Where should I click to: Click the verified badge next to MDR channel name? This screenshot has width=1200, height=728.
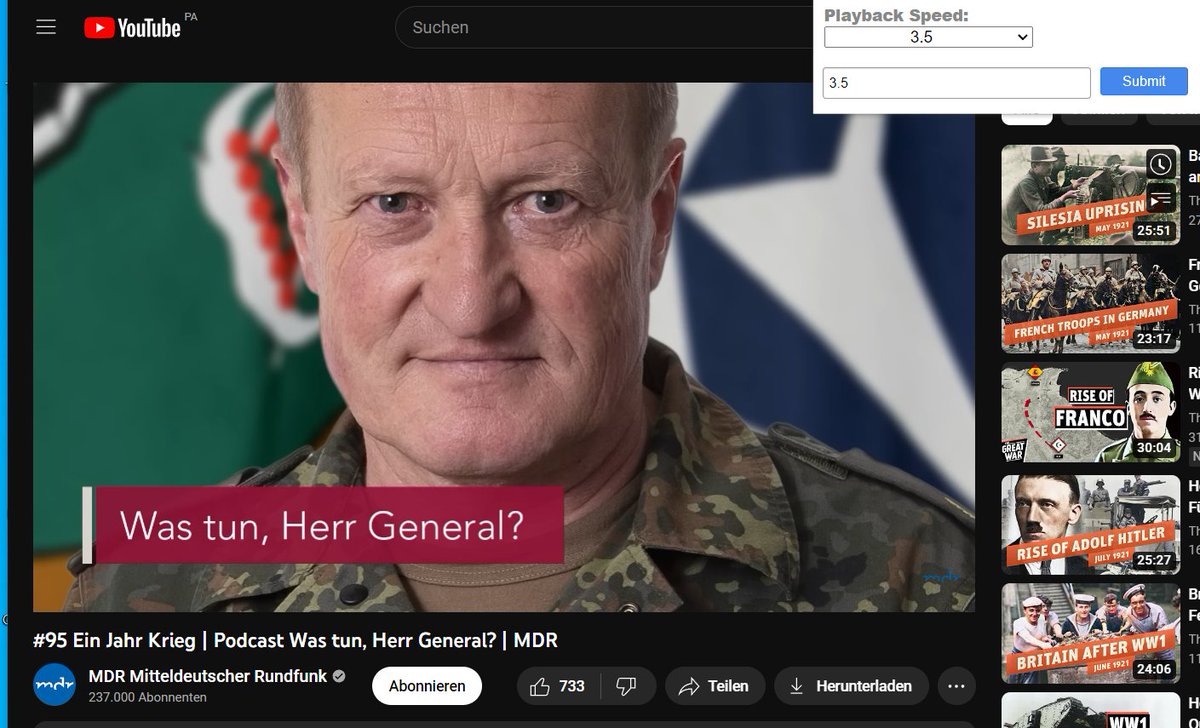pyautogui.click(x=339, y=676)
